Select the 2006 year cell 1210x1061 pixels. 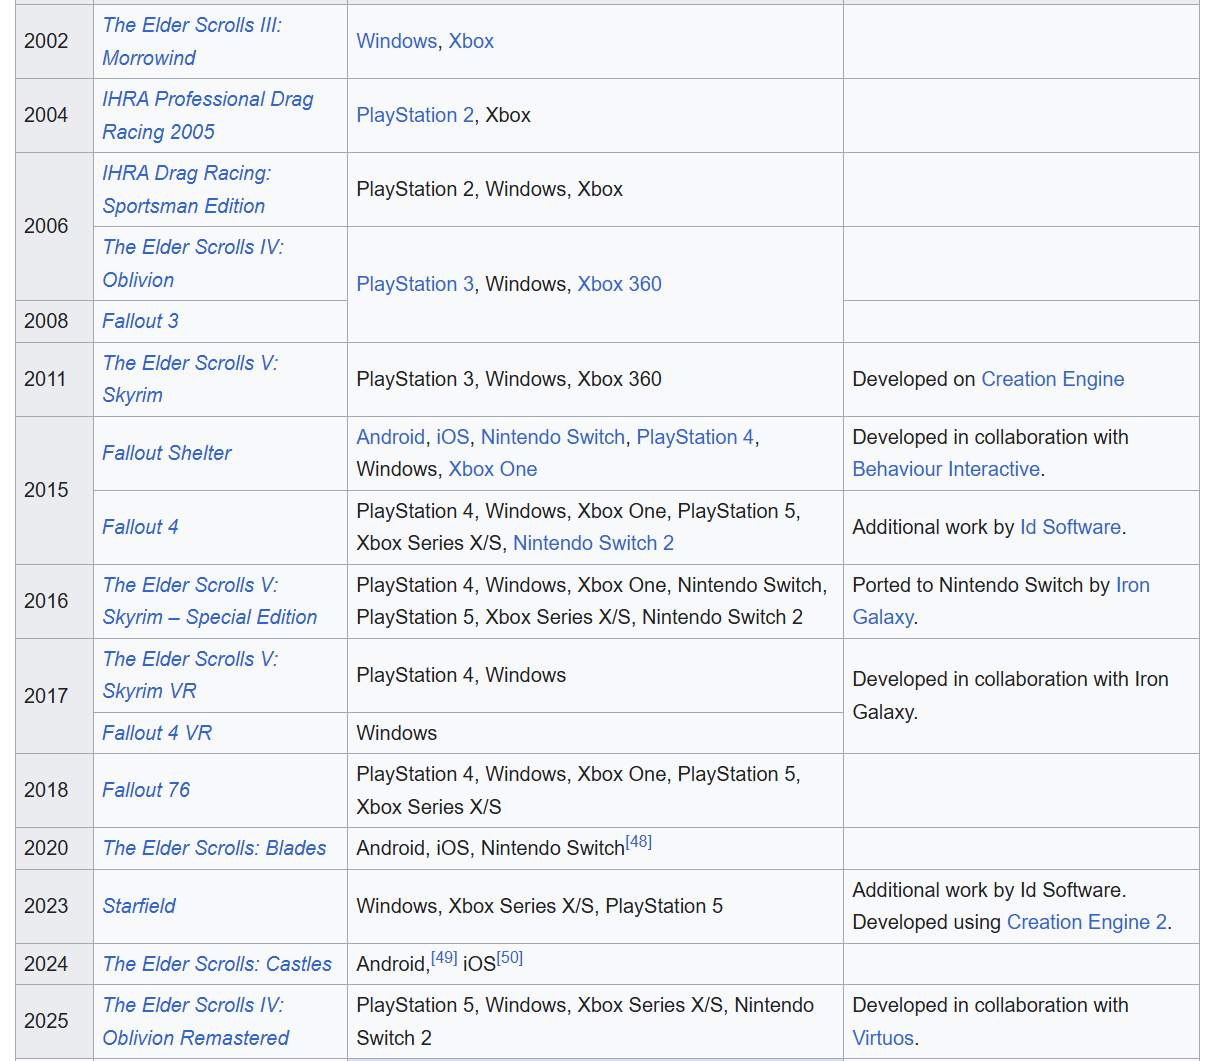(54, 226)
